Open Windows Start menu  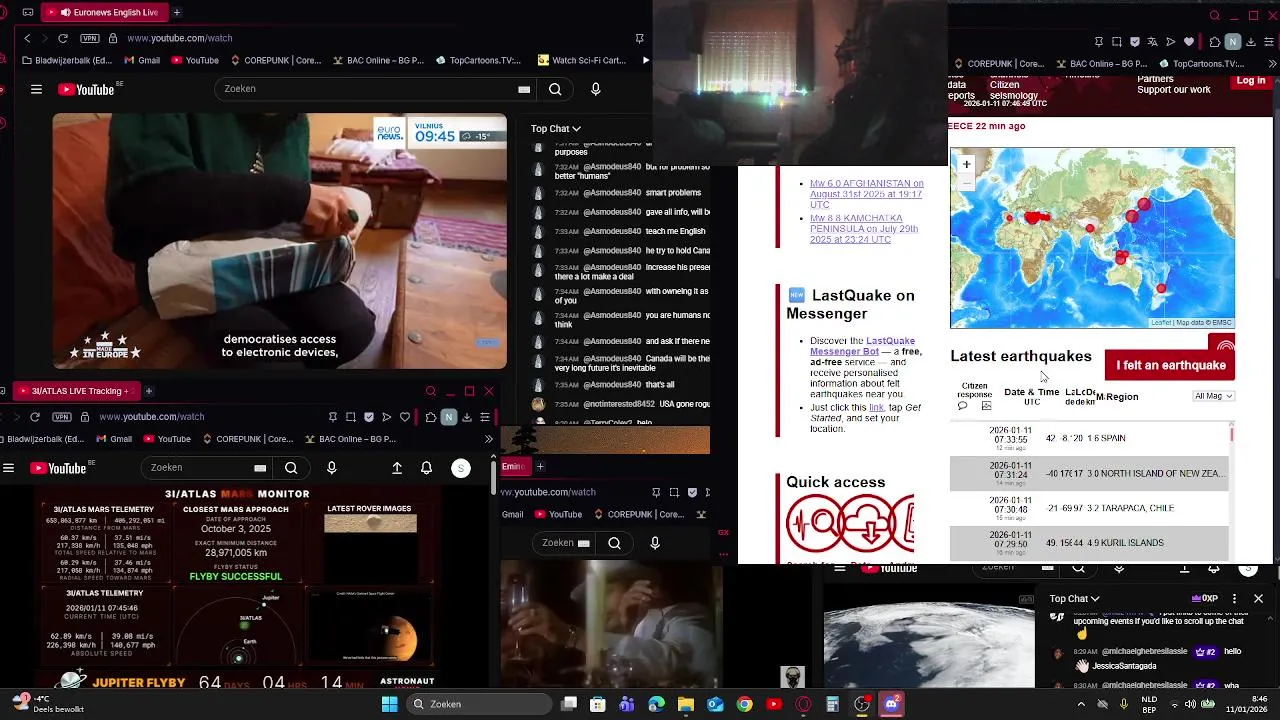(x=389, y=704)
